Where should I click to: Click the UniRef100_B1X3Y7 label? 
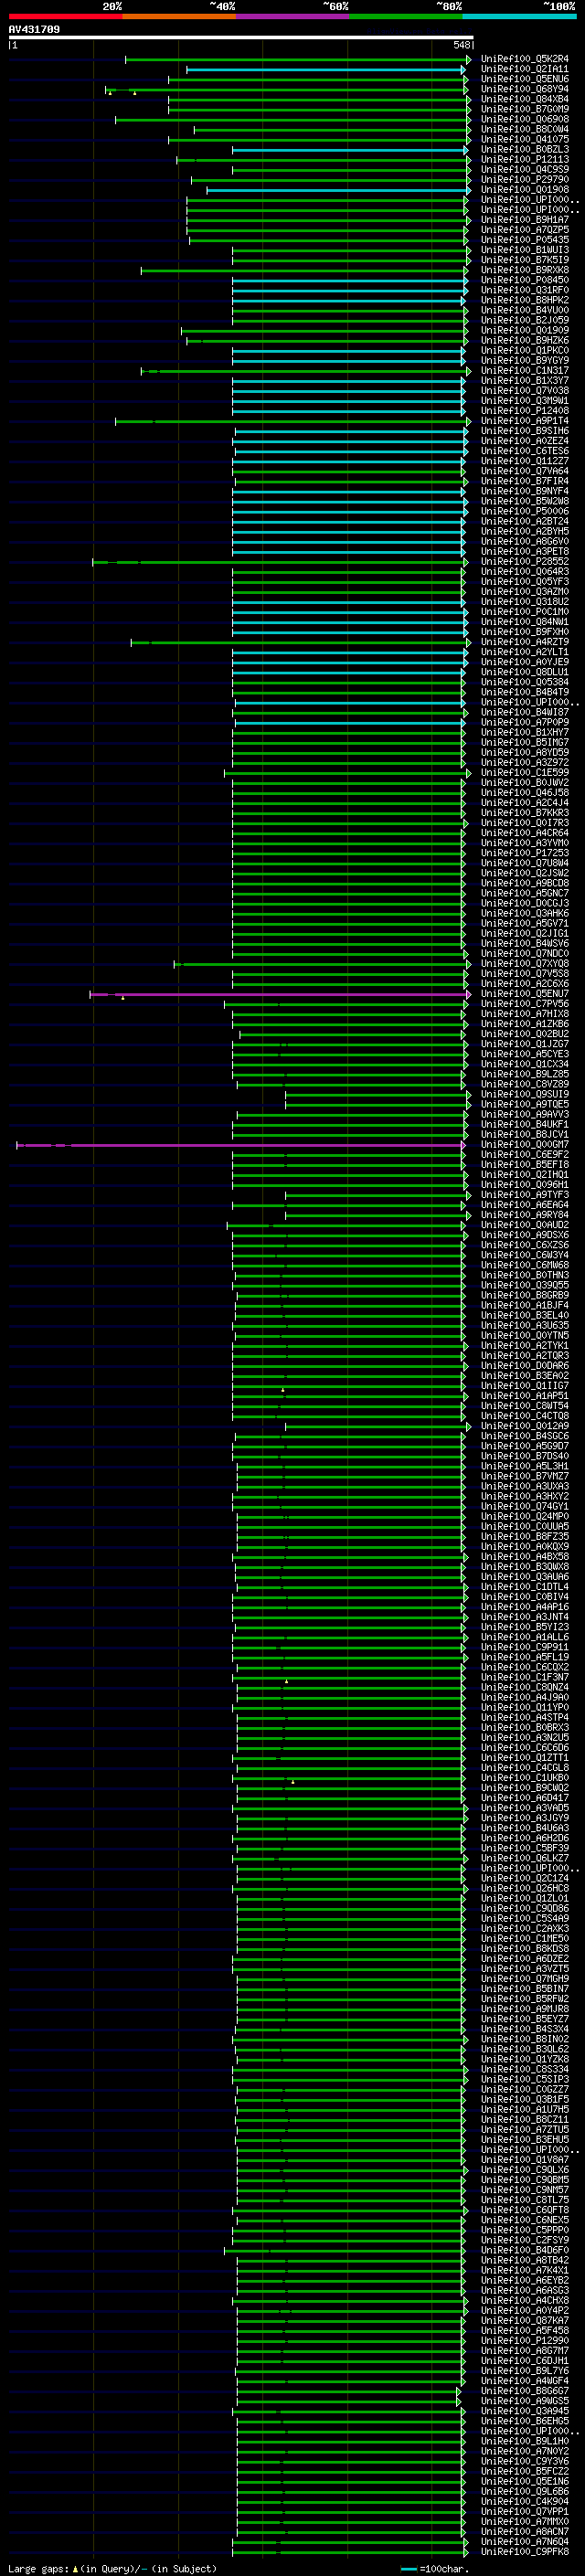coord(524,381)
